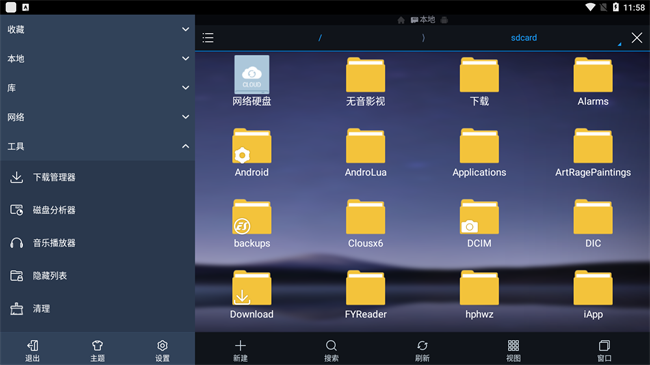Open 主题 theme settings
This screenshot has height=365, width=650.
click(97, 350)
